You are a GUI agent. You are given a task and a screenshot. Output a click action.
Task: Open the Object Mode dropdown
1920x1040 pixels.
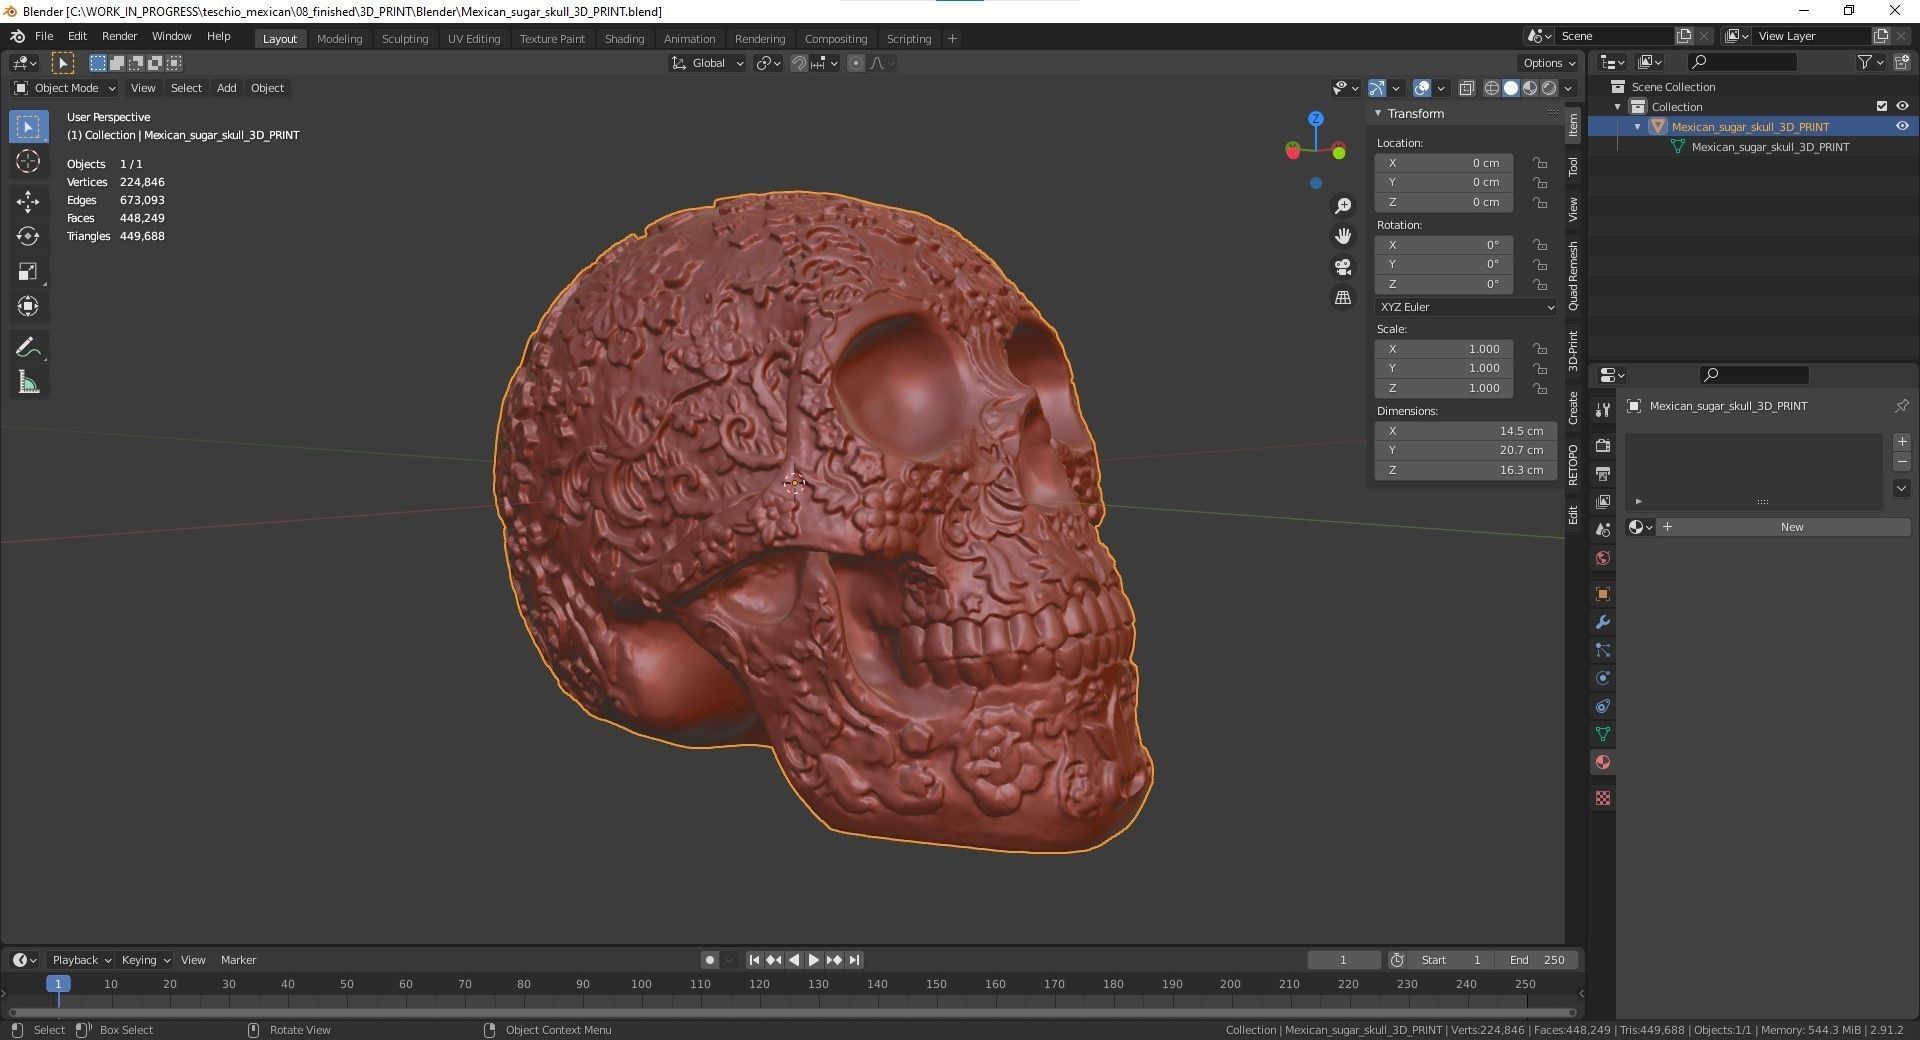click(65, 88)
